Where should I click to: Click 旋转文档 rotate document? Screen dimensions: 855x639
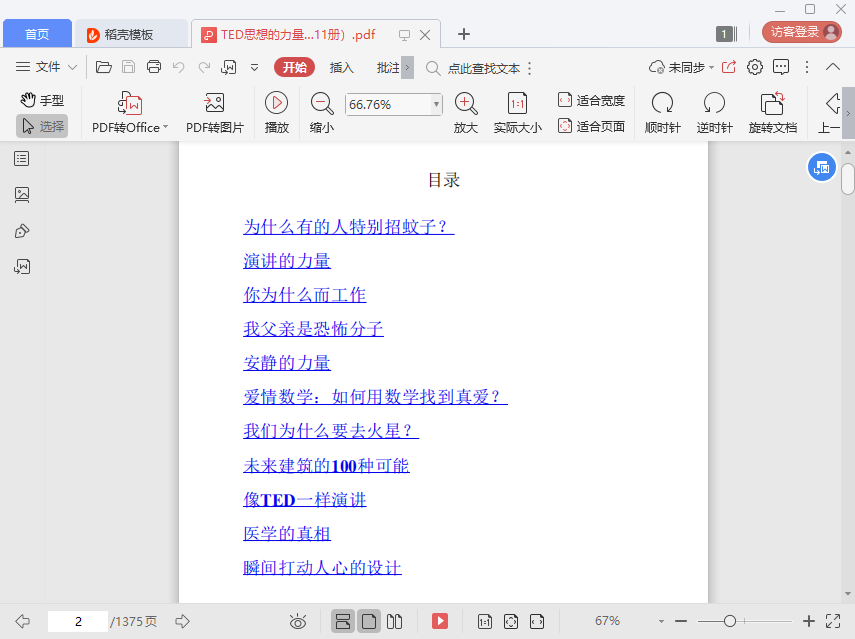773,113
